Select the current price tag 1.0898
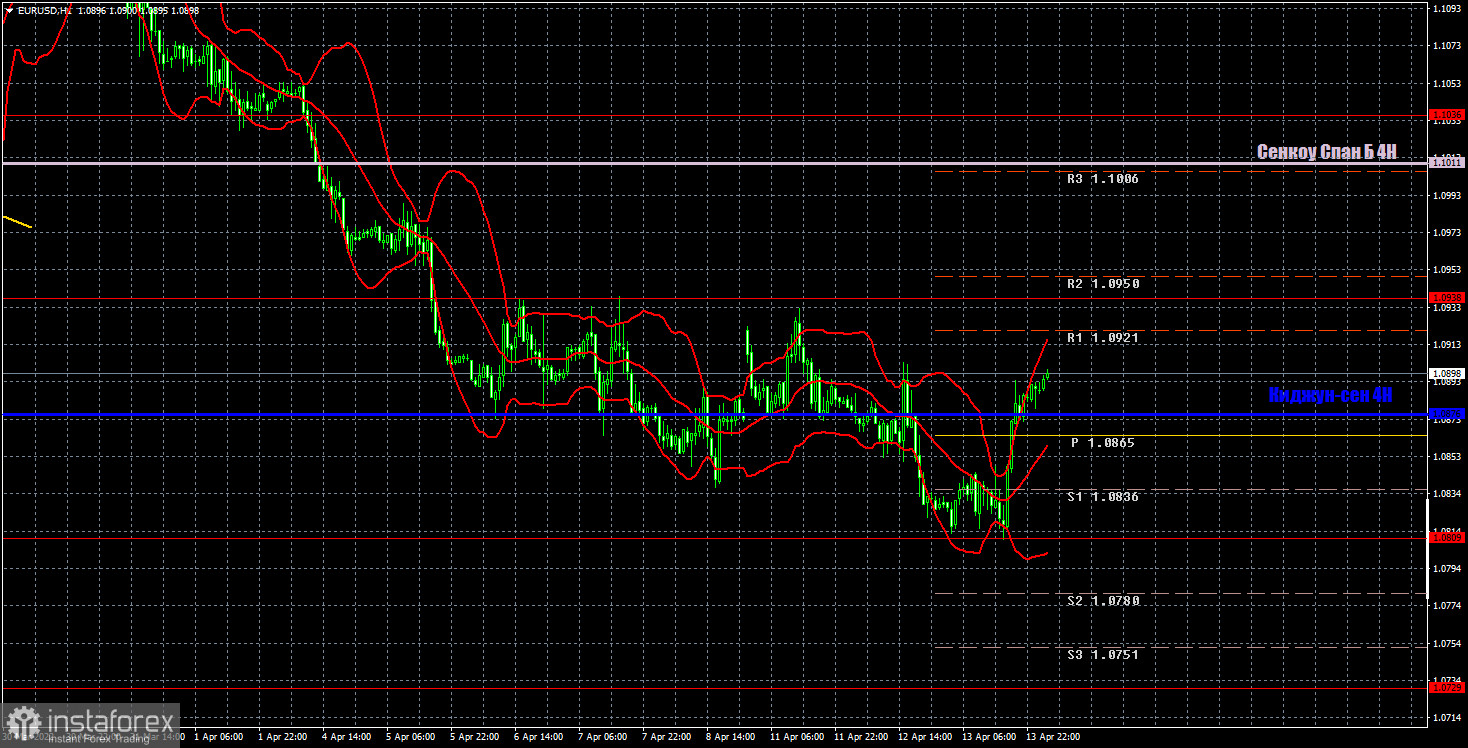 point(1447,373)
